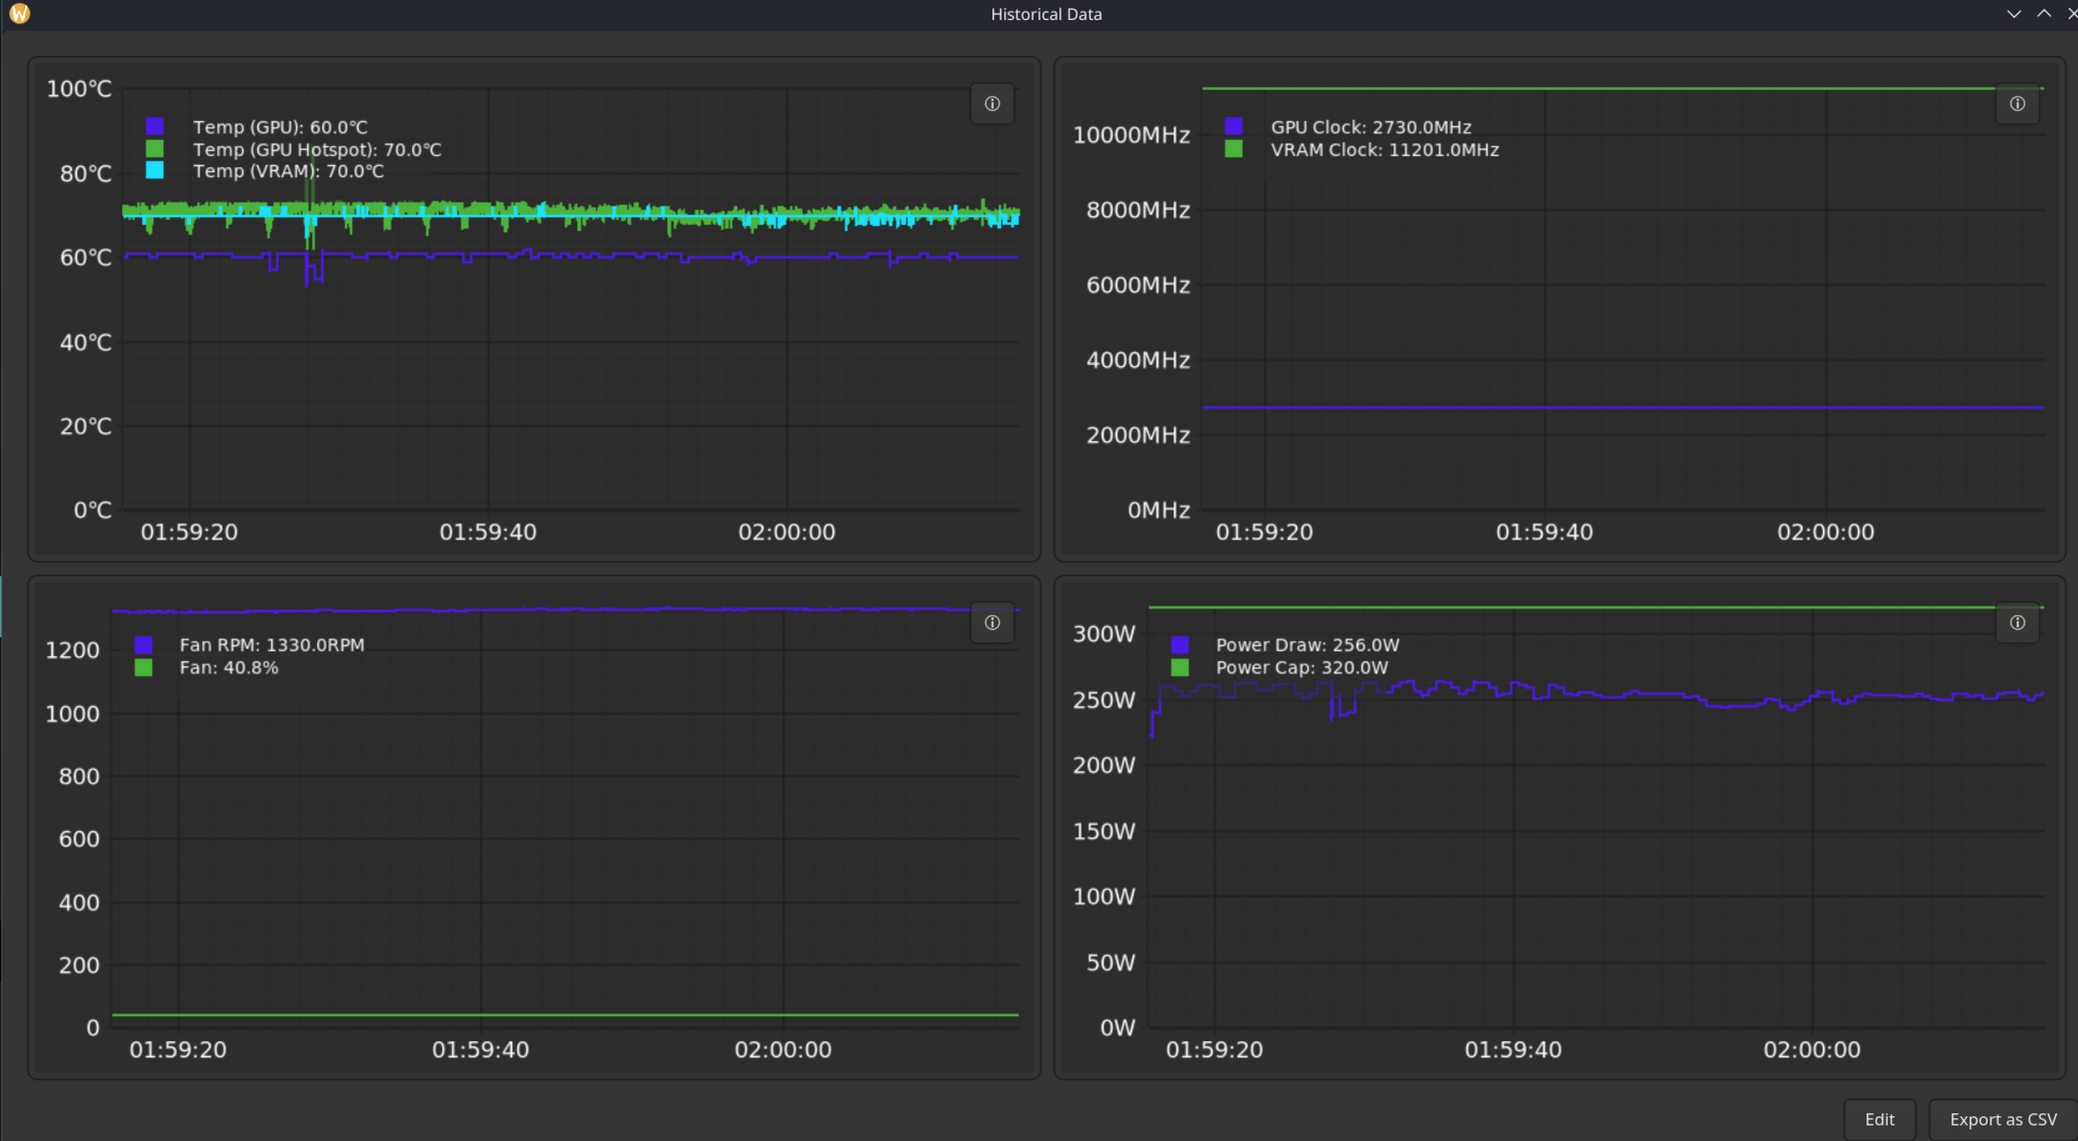Click the green Power Cap legend swatch
Screen dimensions: 2078x1141
point(1180,667)
